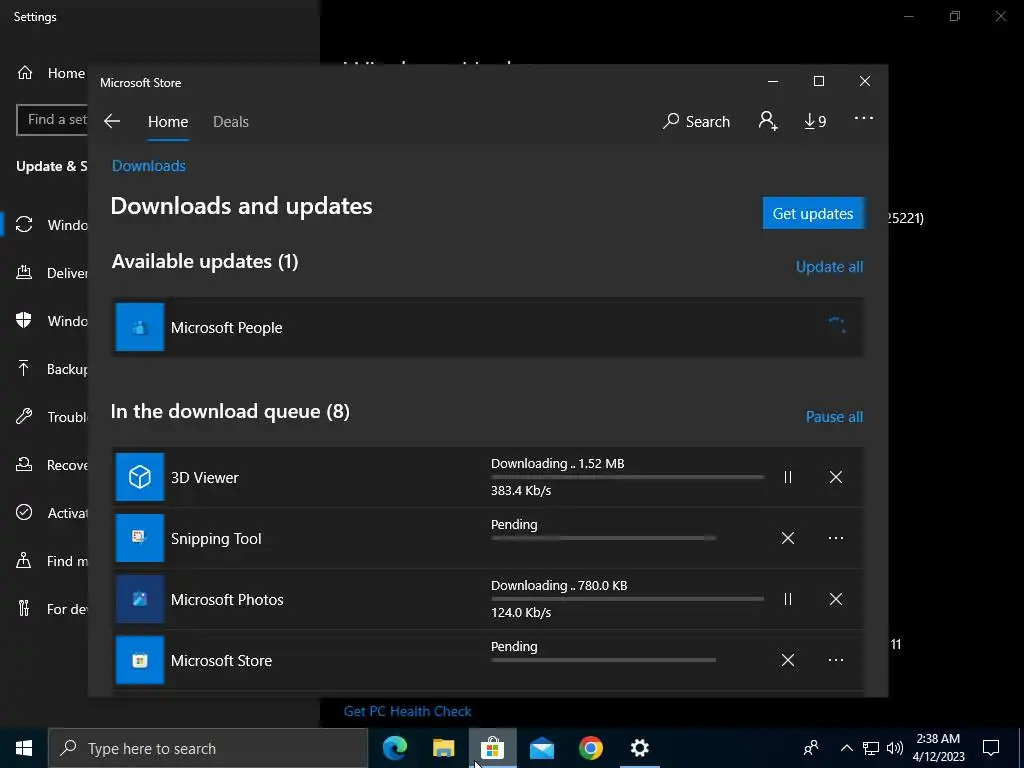
Task: Open more options for Microsoft Store row
Action: point(836,660)
